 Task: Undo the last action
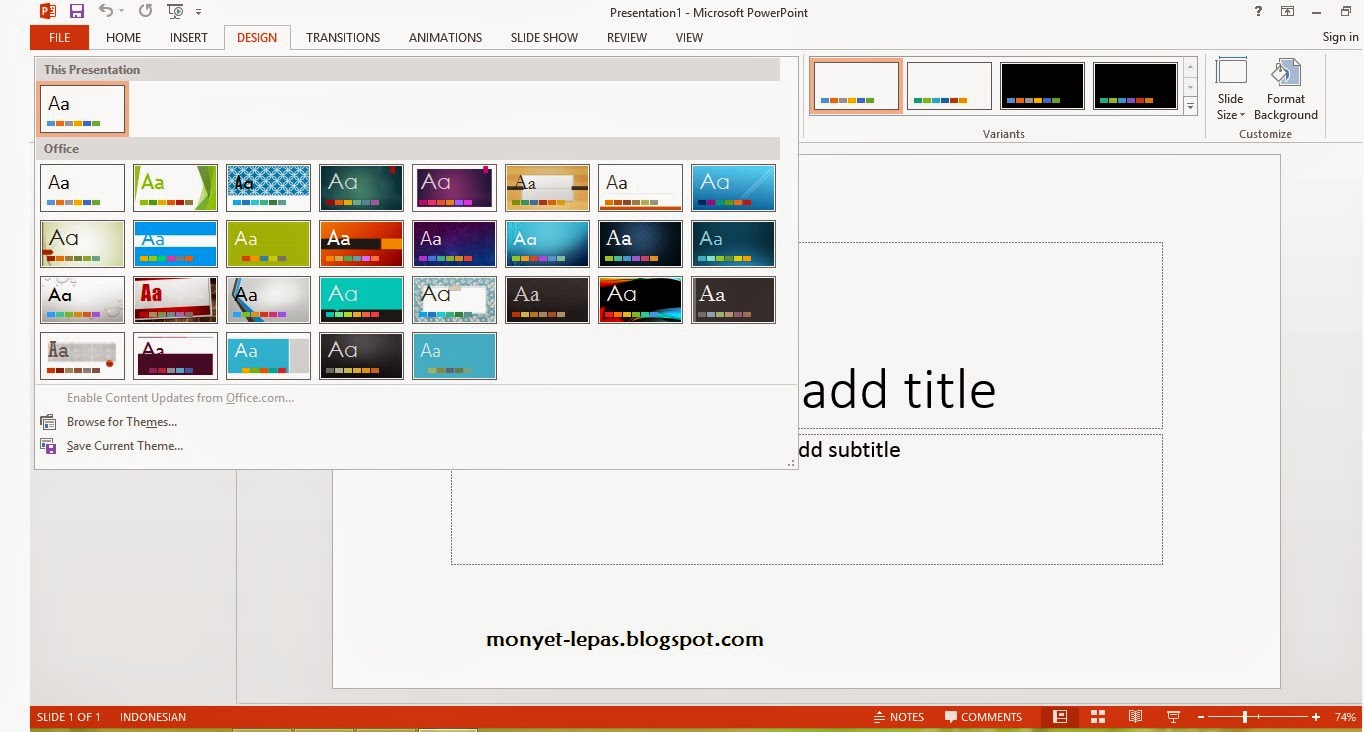coord(106,12)
